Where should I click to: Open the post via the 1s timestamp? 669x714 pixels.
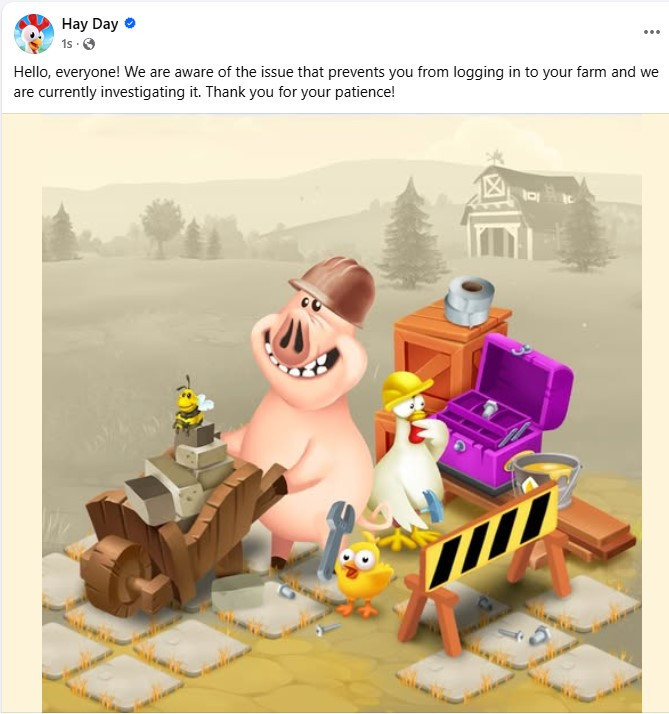tap(66, 44)
